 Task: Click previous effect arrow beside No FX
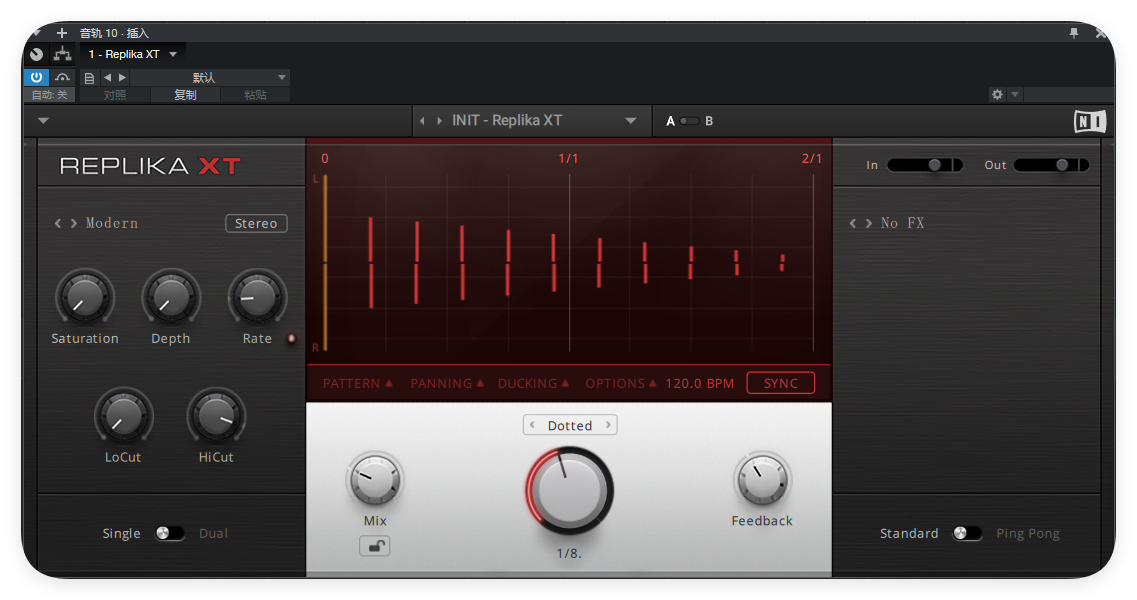(853, 223)
